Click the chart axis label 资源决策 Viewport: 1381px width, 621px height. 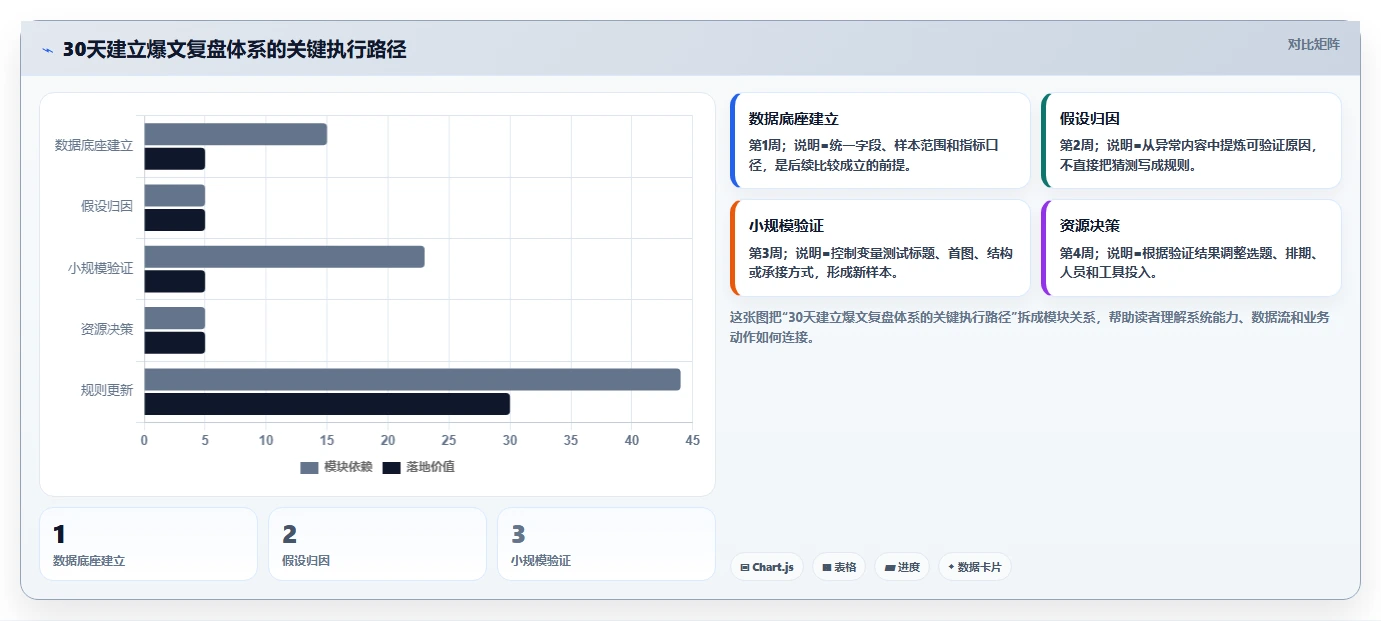[107, 329]
